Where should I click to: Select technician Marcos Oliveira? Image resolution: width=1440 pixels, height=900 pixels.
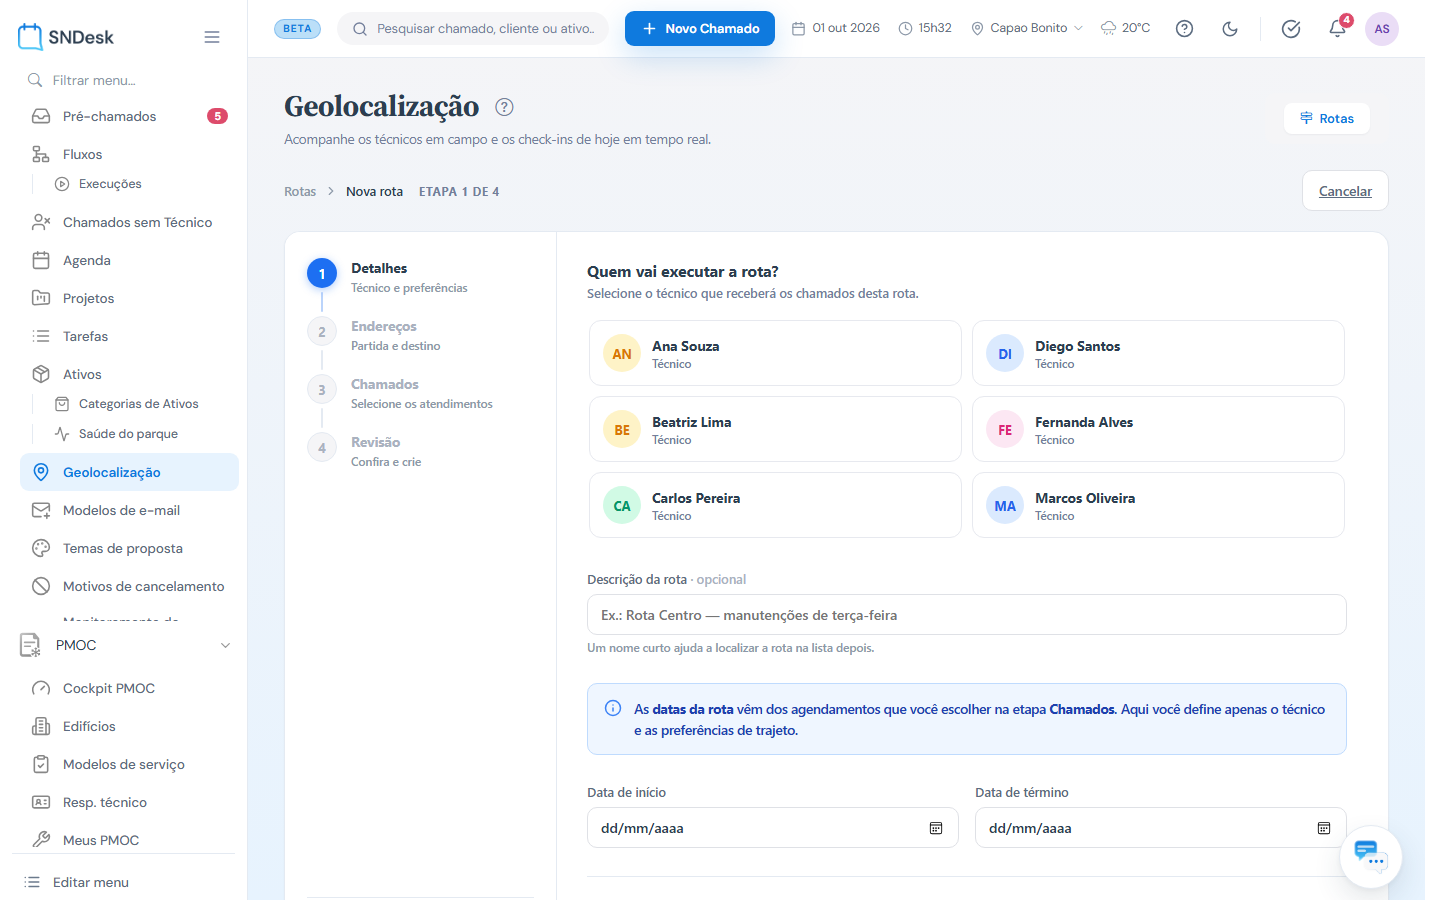[1158, 505]
